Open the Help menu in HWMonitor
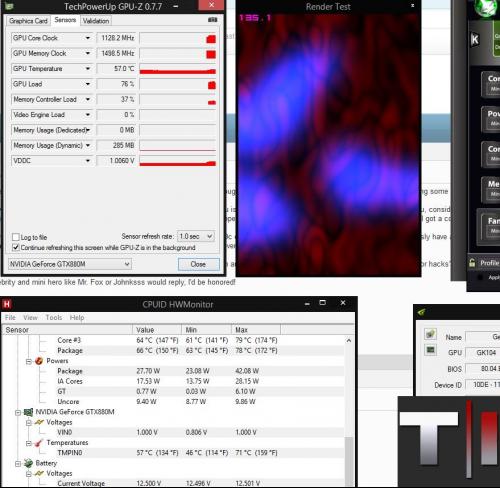The height and width of the screenshot is (488, 500). pyautogui.click(x=77, y=317)
